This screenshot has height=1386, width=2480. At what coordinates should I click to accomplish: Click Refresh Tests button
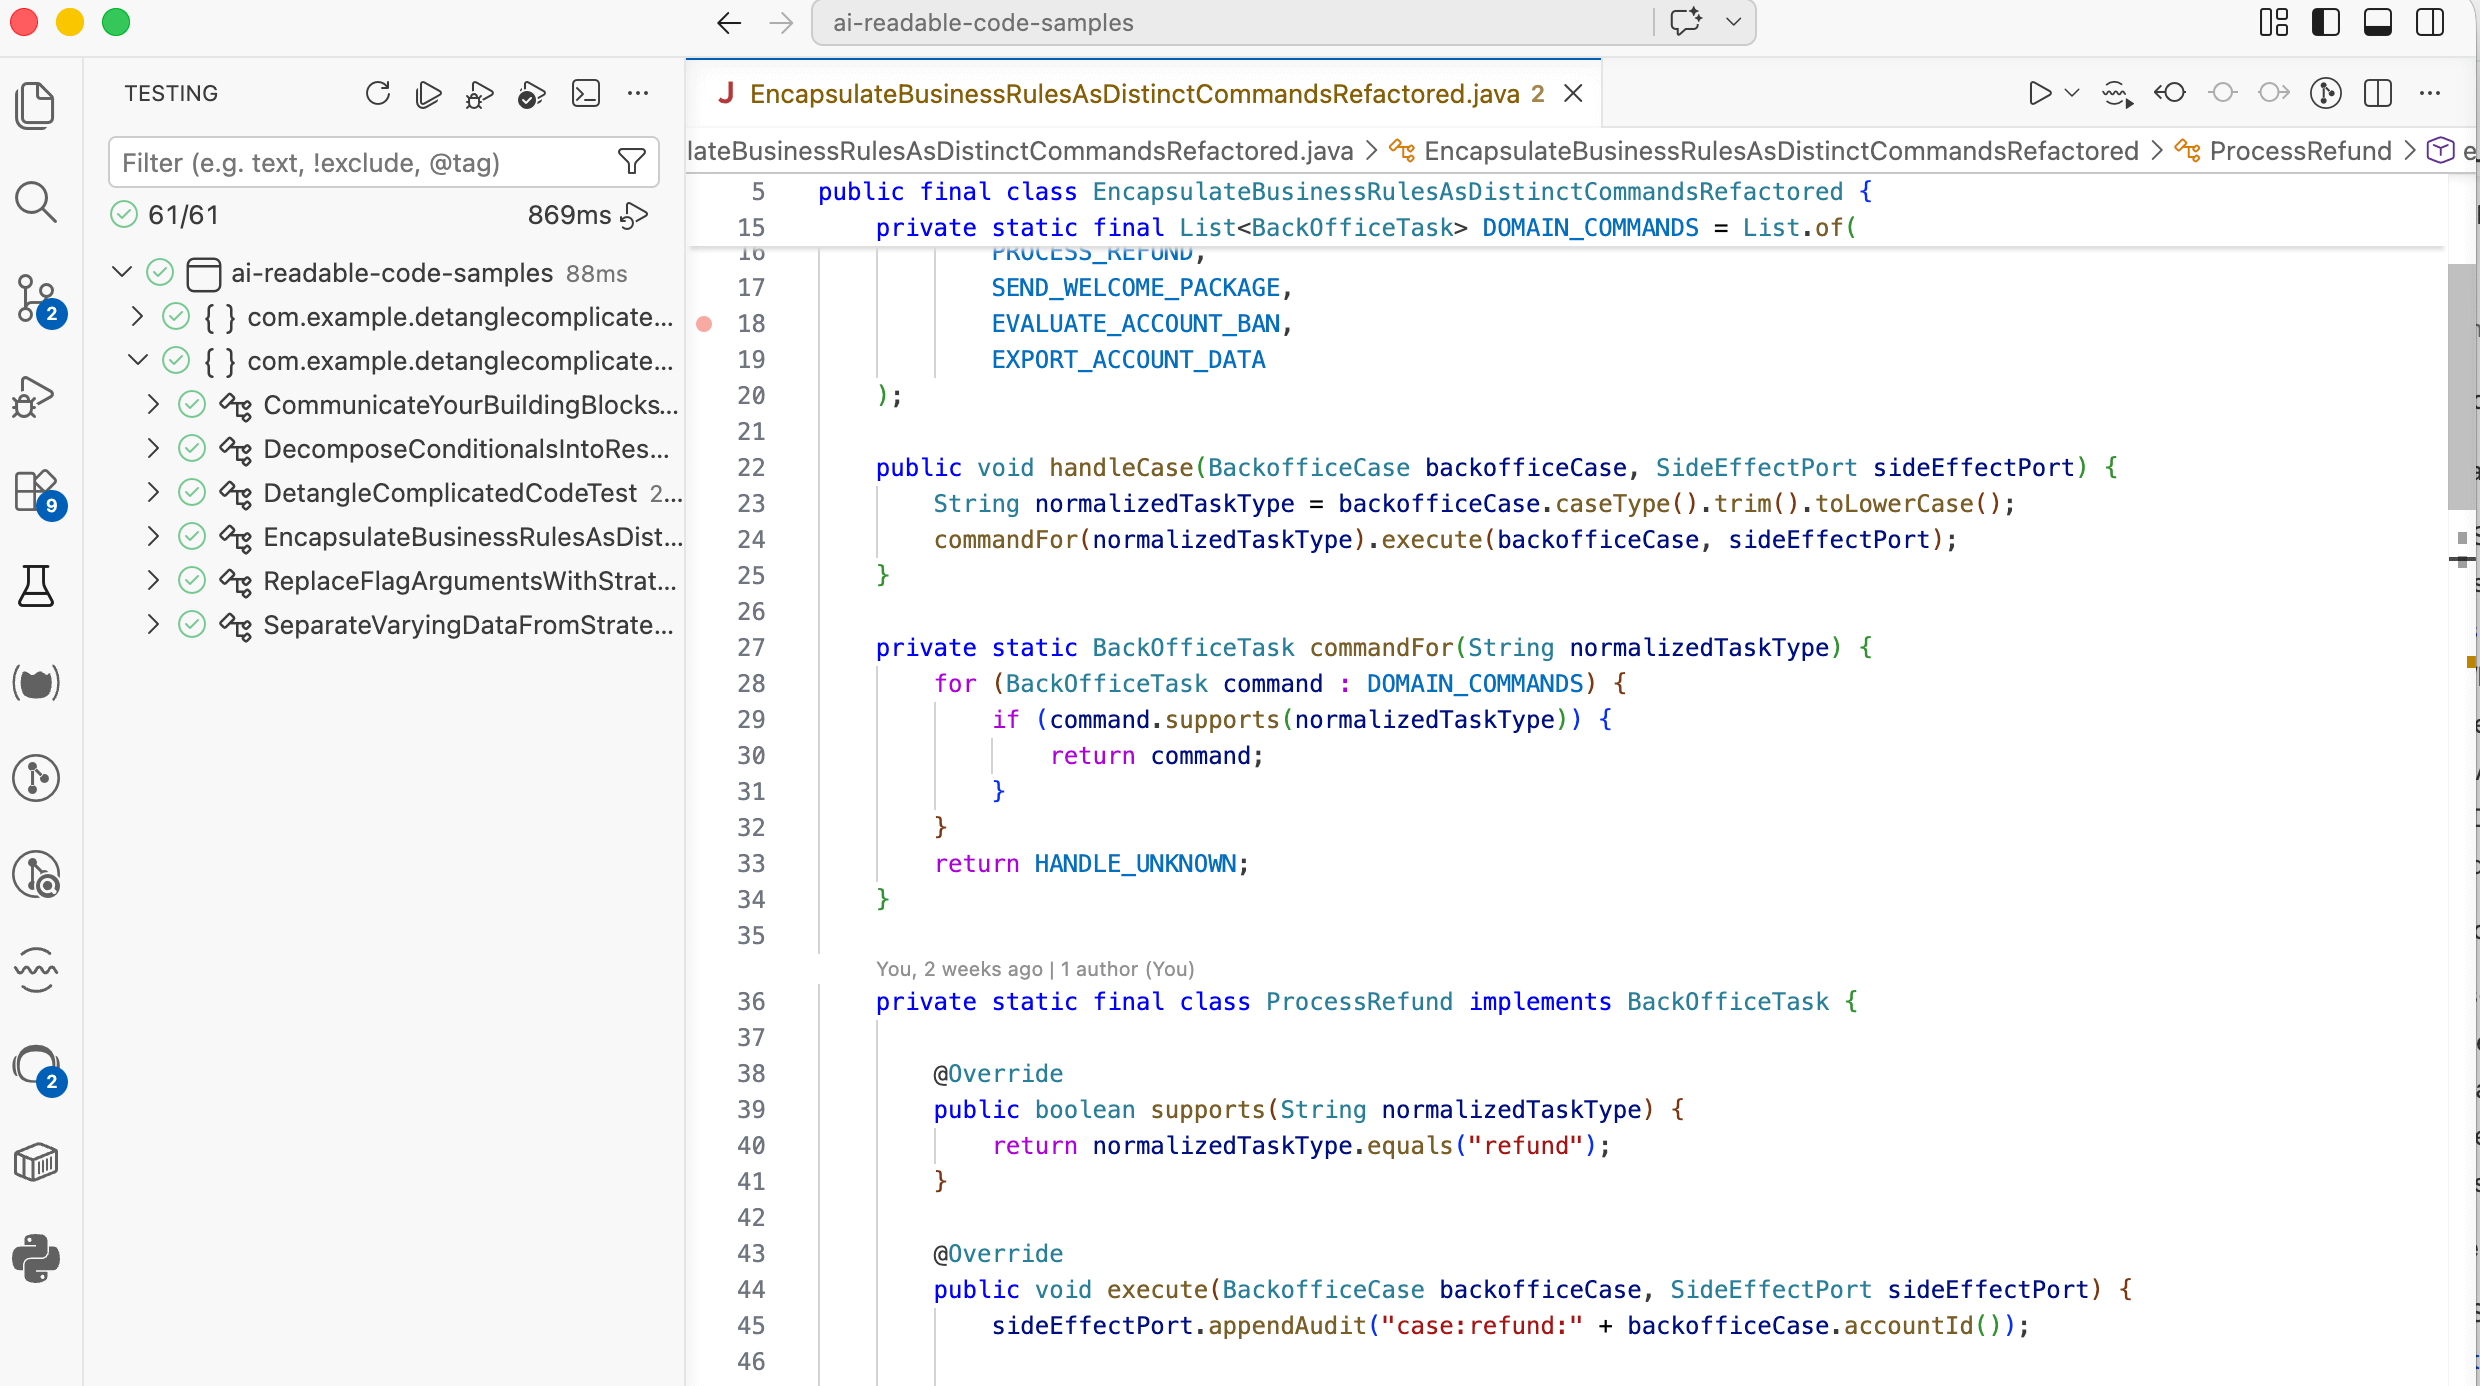coord(378,94)
